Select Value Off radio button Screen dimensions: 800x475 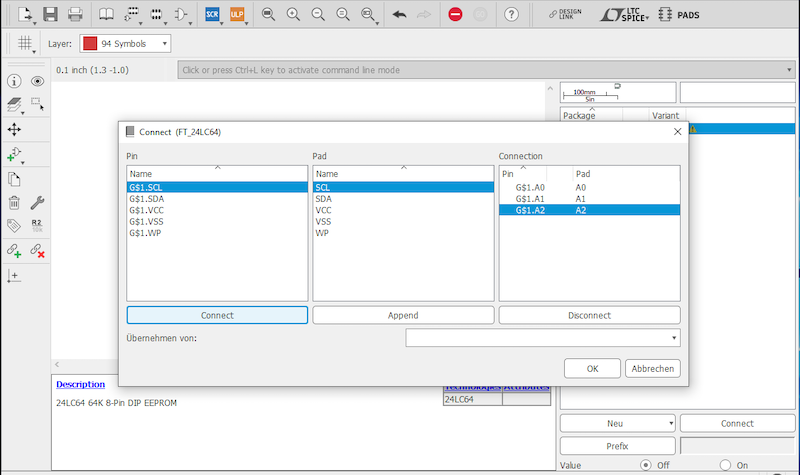[x=646, y=465]
